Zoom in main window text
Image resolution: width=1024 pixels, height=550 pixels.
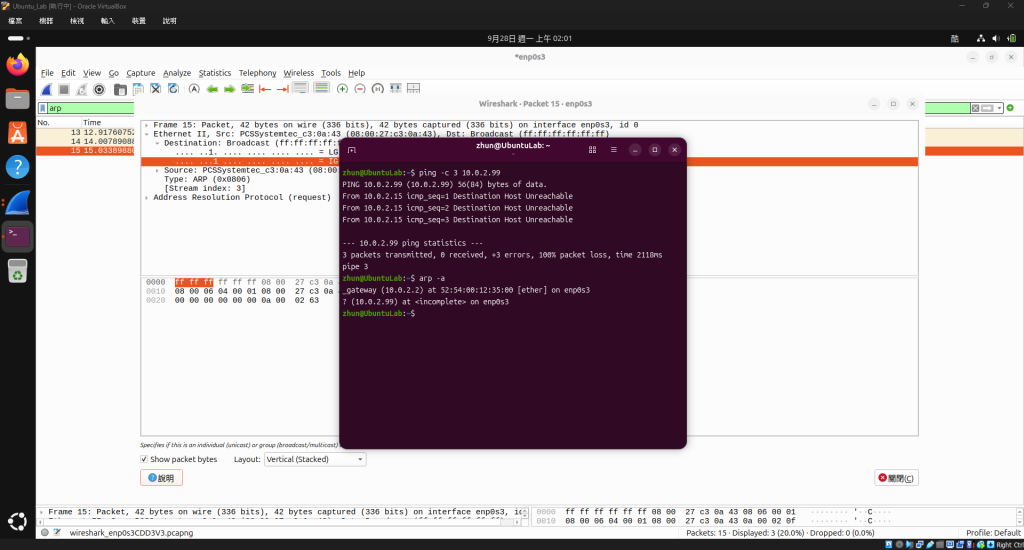pyautogui.click(x=342, y=89)
